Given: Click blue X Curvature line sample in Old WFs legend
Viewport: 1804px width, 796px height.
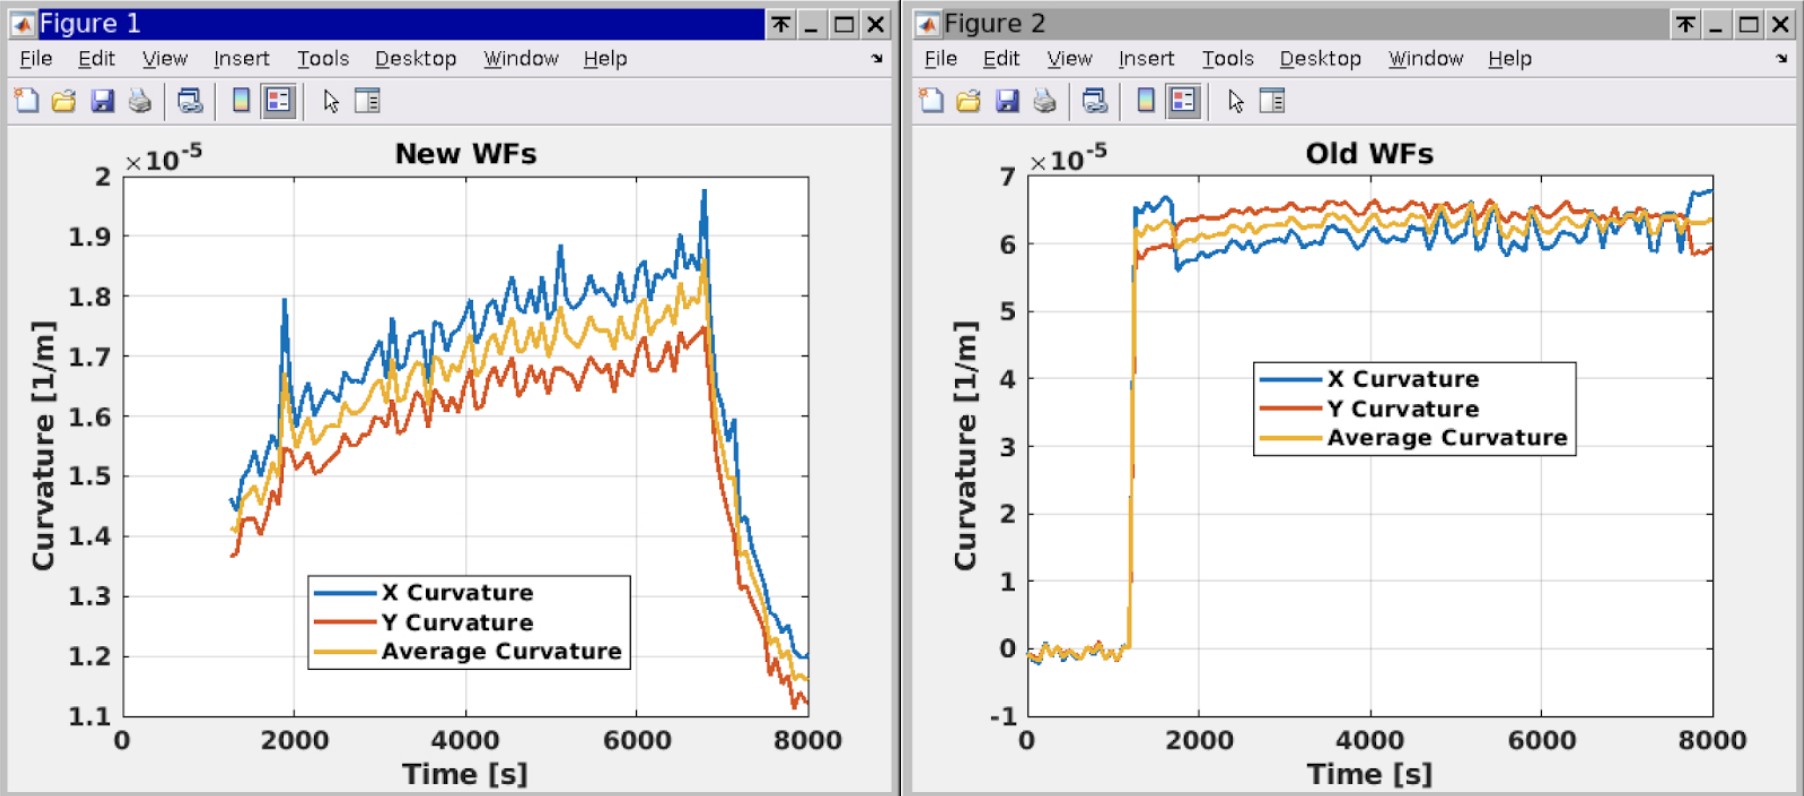Looking at the screenshot, I should click(x=1290, y=380).
